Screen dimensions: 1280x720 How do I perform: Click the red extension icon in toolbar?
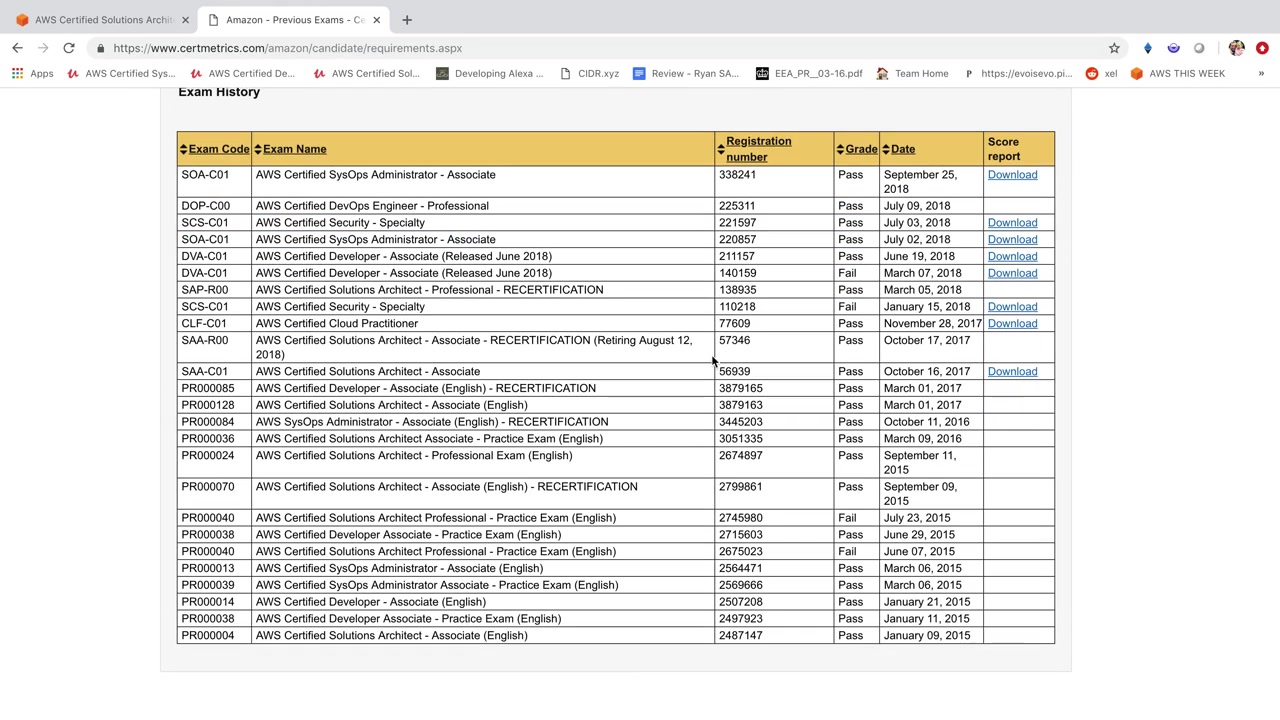(1262, 48)
